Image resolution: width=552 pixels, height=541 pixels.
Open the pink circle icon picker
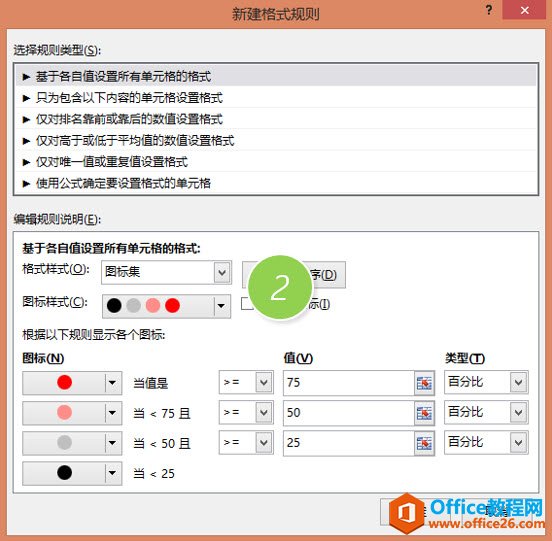[x=72, y=413]
